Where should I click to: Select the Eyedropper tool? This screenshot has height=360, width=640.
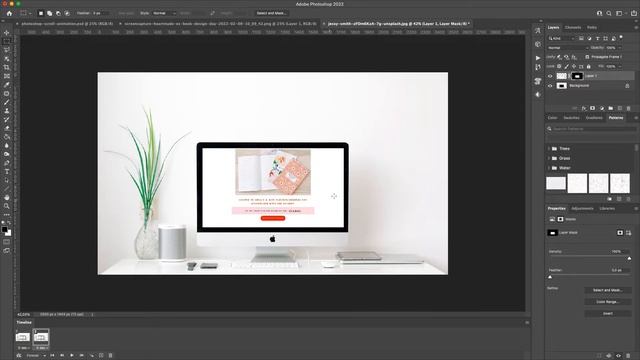(7, 85)
